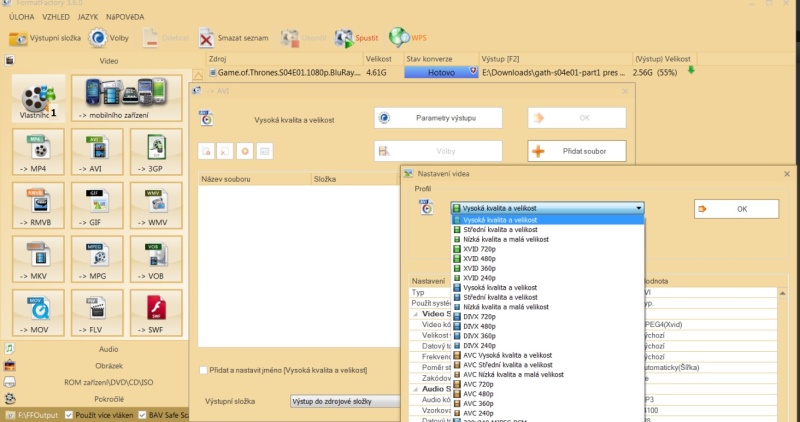Image resolution: width=800 pixels, height=422 pixels.
Task: Click the Hotovo conversion status bar
Action: point(441,72)
